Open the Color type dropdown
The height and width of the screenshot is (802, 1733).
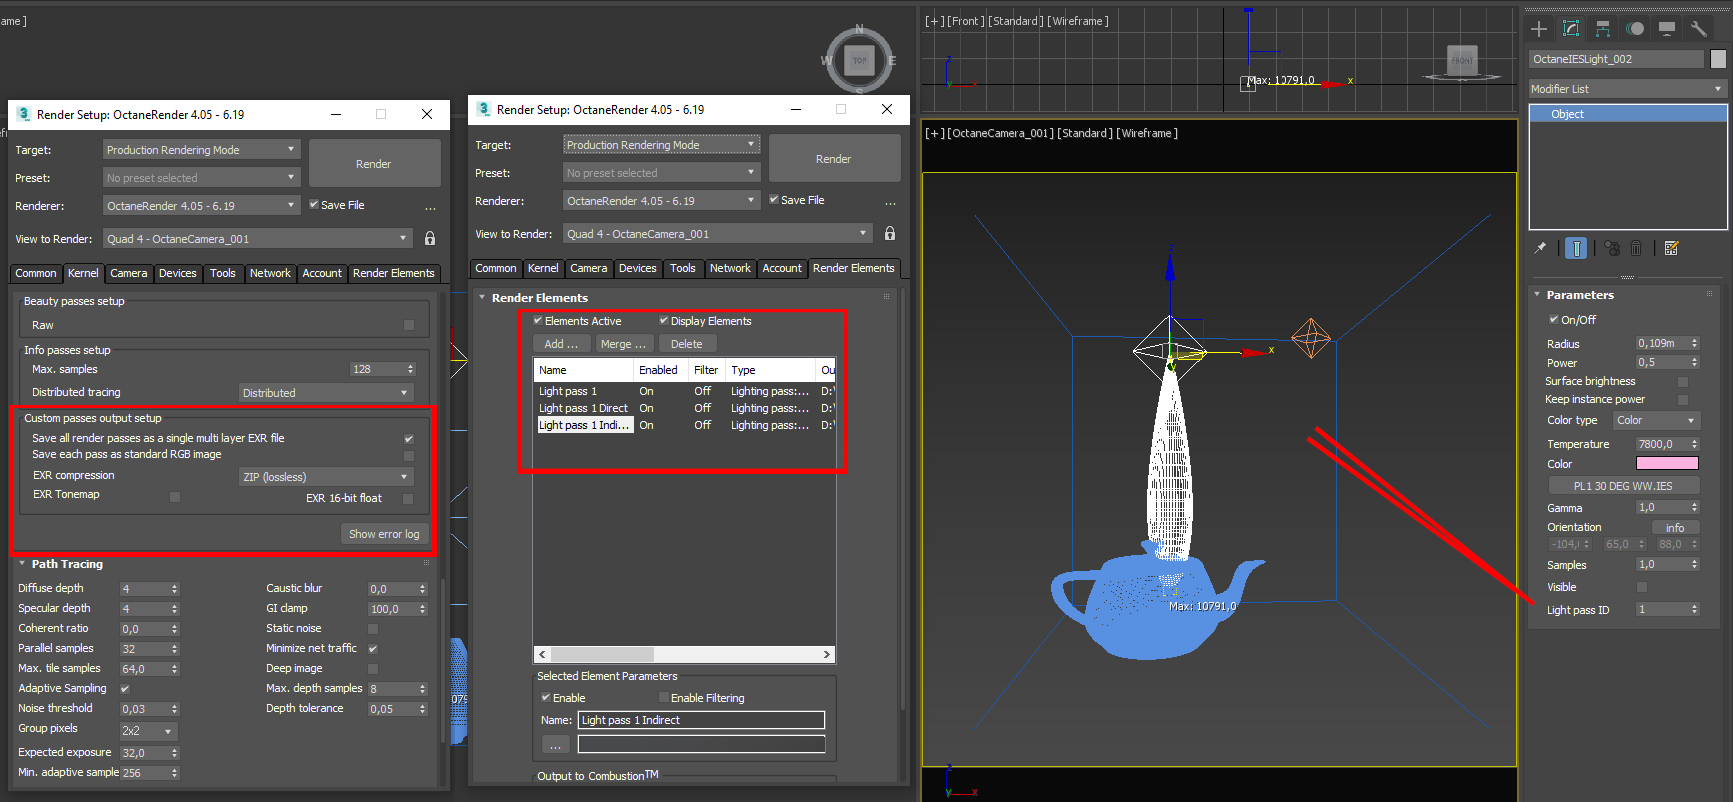point(1656,421)
